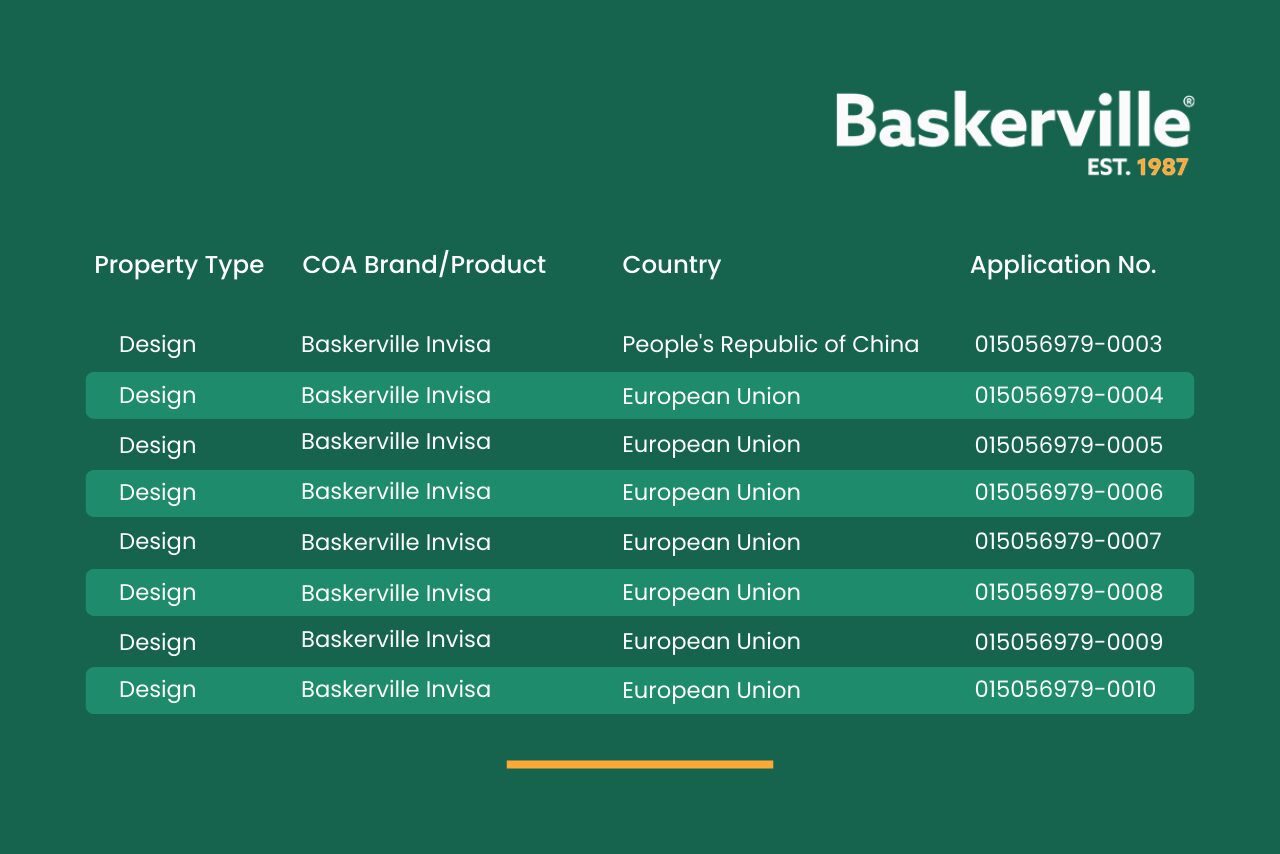Select application number 015056979-0005
1280x854 pixels.
point(1069,445)
